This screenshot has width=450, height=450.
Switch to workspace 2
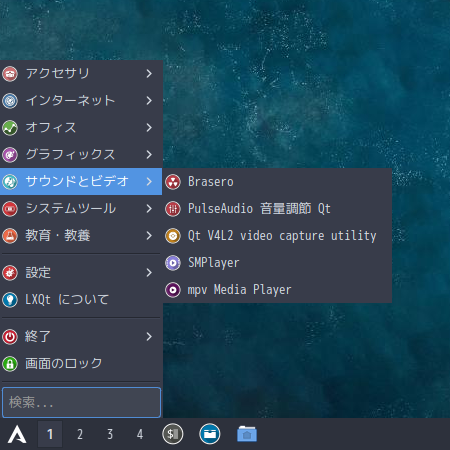click(80, 434)
